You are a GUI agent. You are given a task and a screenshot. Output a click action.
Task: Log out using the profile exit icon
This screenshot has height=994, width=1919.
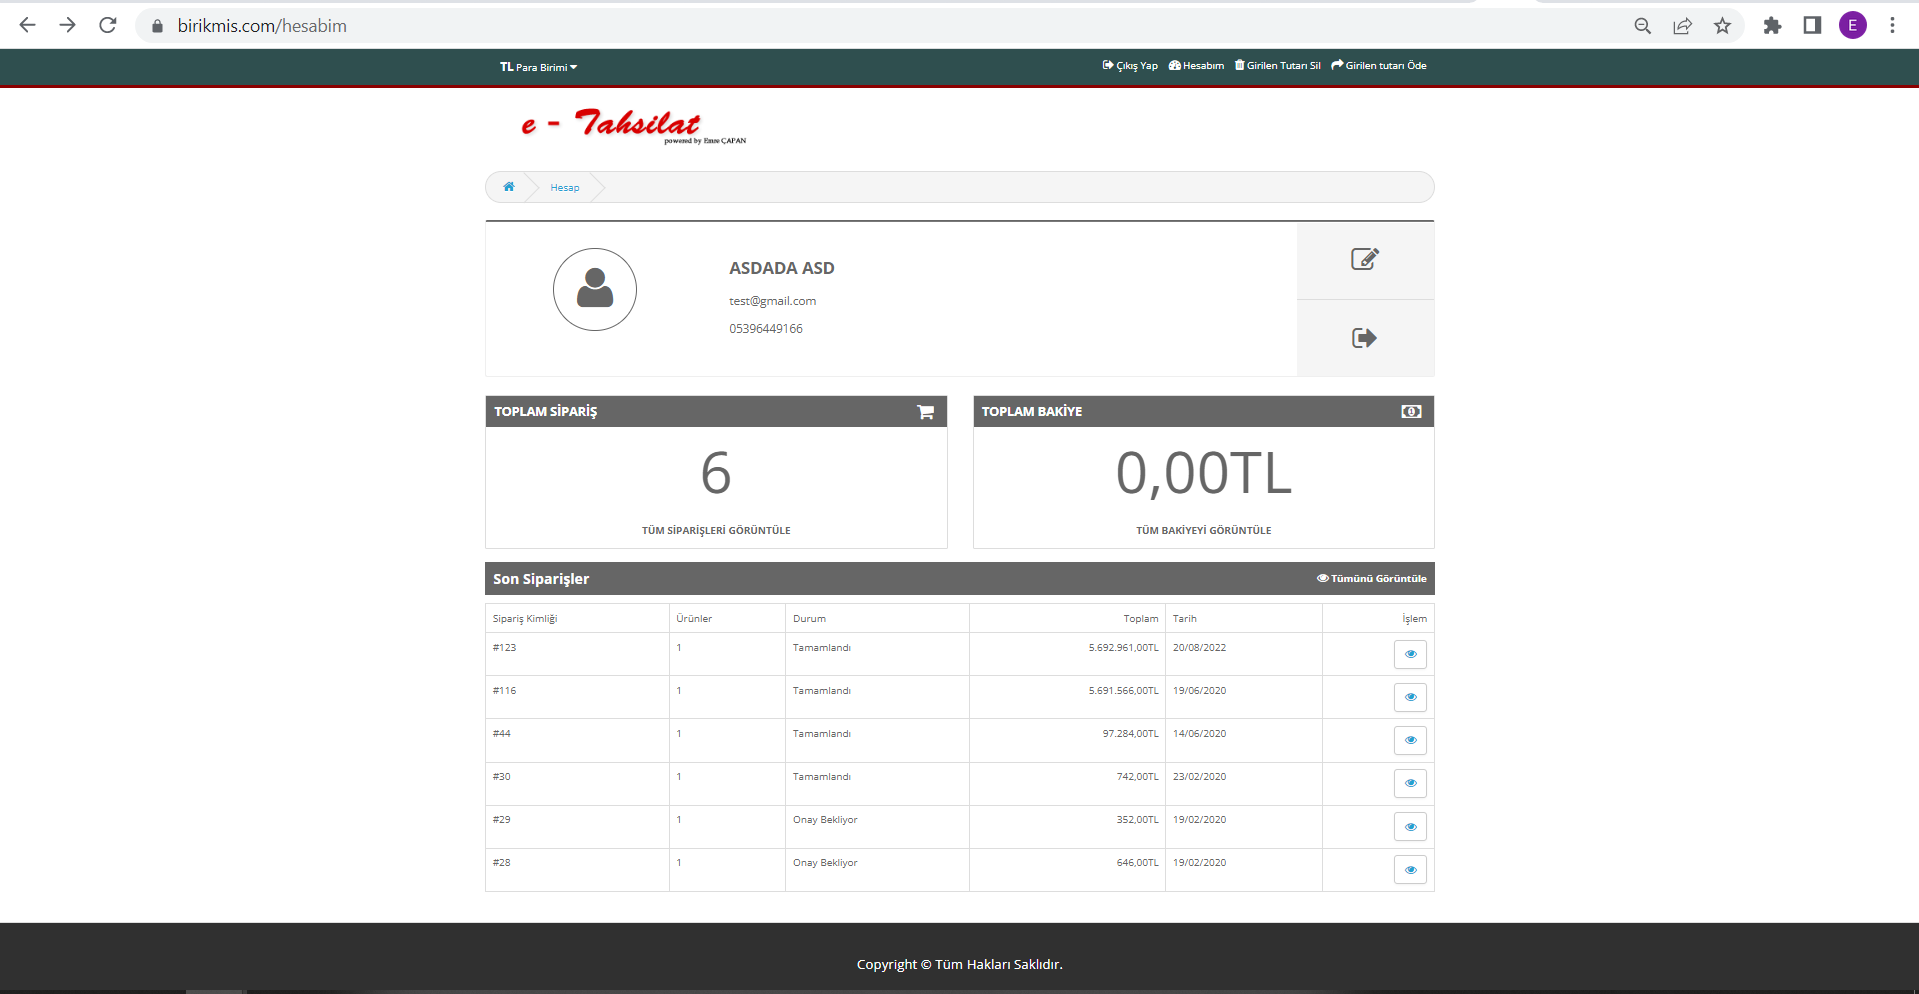coord(1364,338)
